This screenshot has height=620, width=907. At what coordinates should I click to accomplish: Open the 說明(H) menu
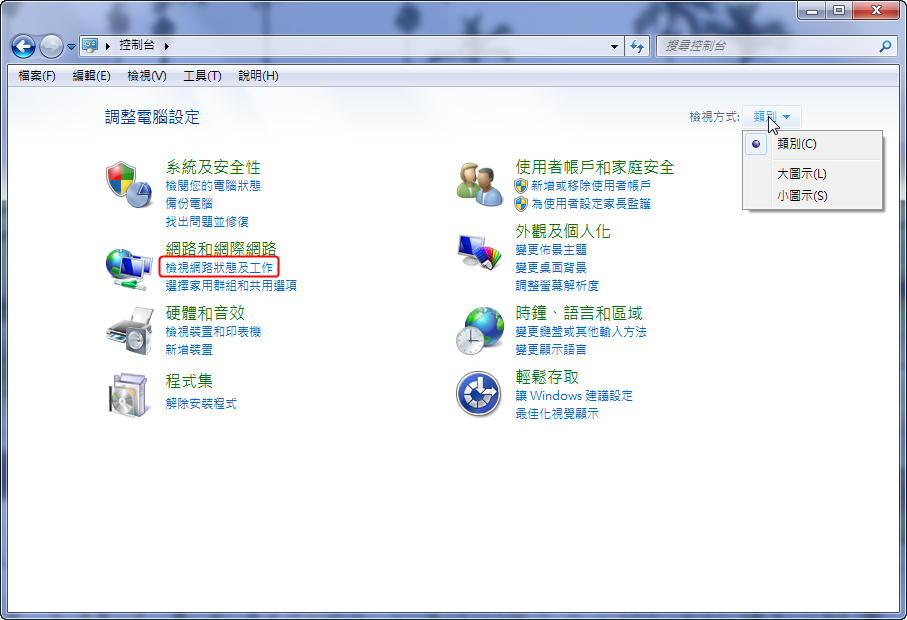click(259, 76)
